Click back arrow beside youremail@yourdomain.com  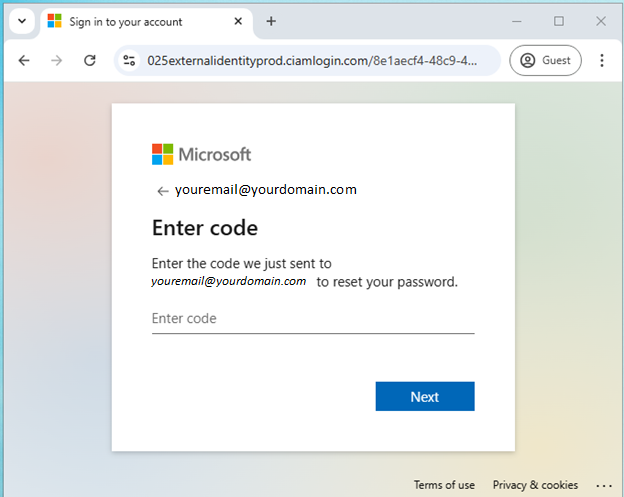(162, 191)
